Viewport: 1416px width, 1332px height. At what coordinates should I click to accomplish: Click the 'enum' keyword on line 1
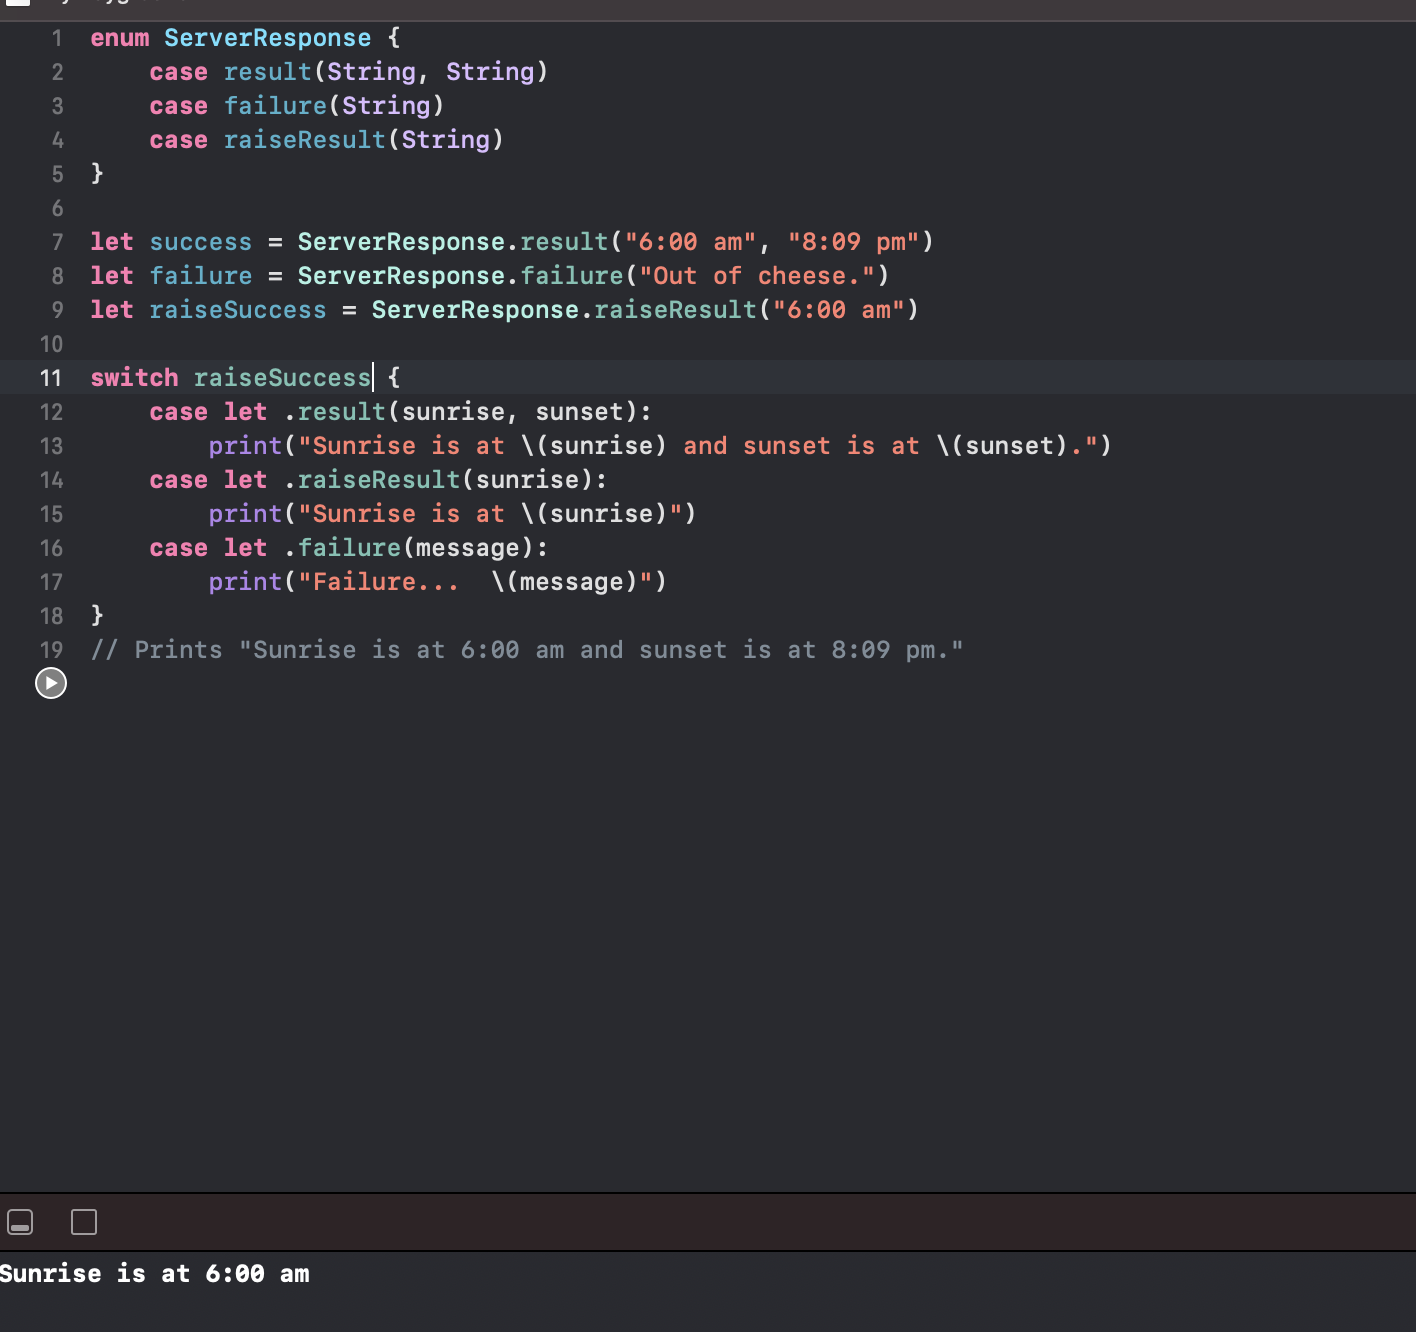120,38
